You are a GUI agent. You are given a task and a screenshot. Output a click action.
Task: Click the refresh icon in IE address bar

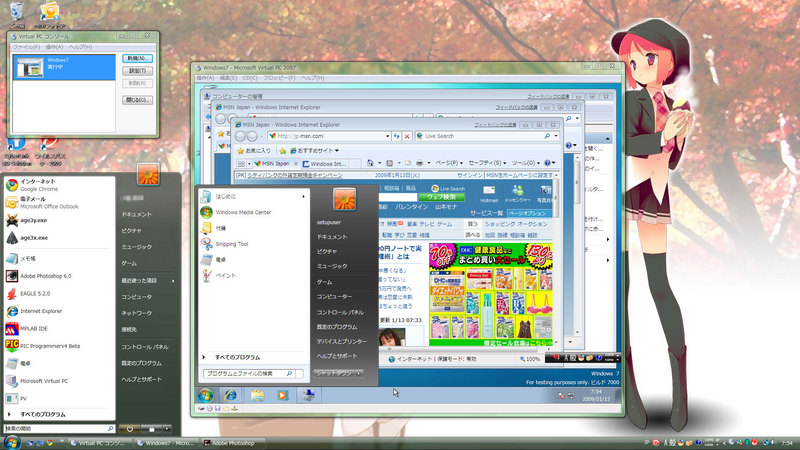coord(396,136)
